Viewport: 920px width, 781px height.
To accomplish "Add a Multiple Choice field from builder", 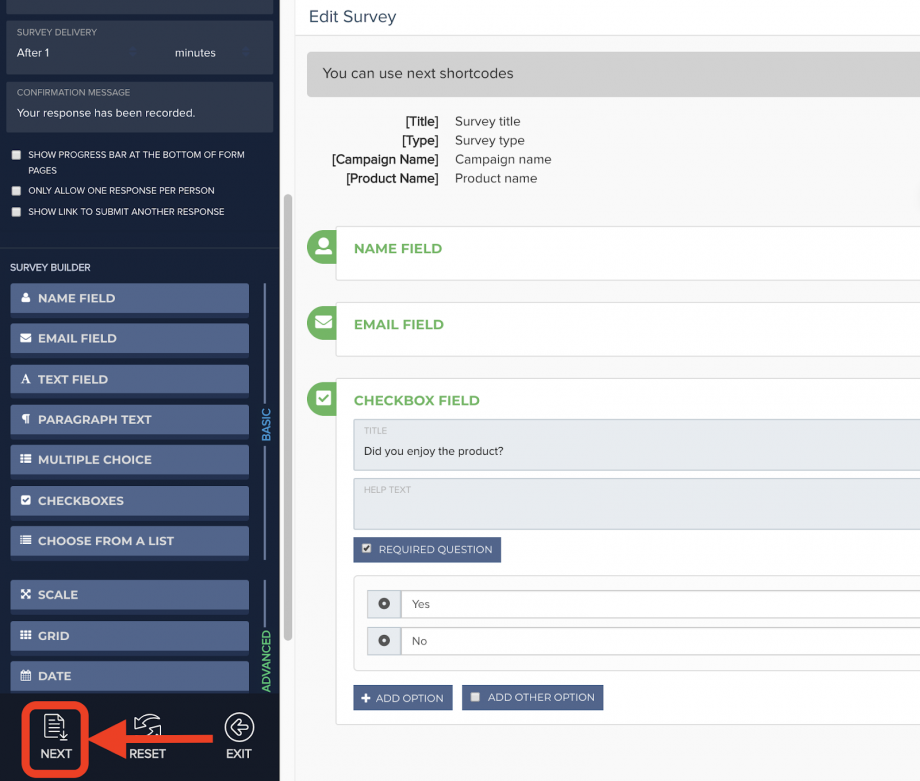I will [129, 460].
